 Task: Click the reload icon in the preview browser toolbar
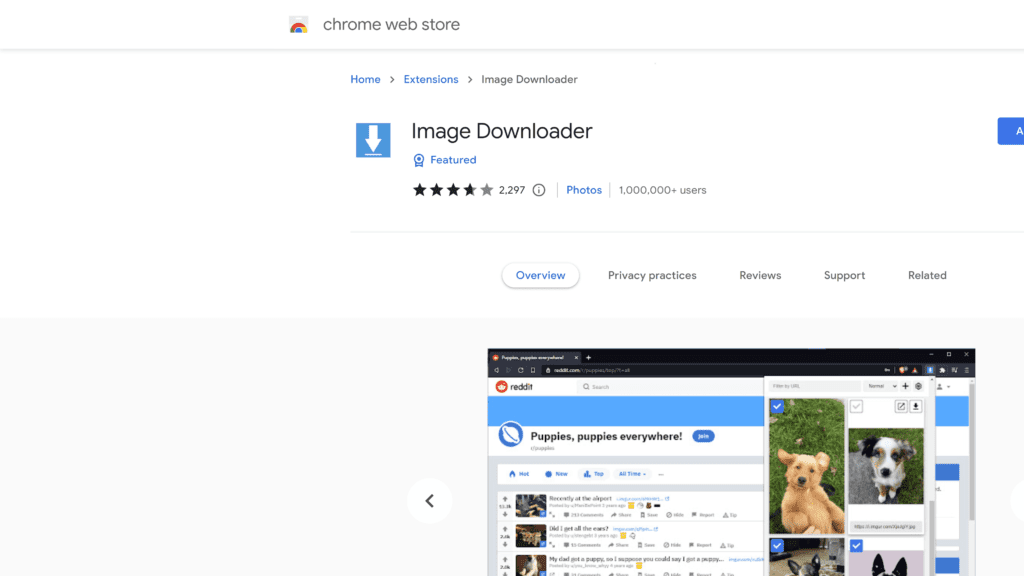click(520, 370)
